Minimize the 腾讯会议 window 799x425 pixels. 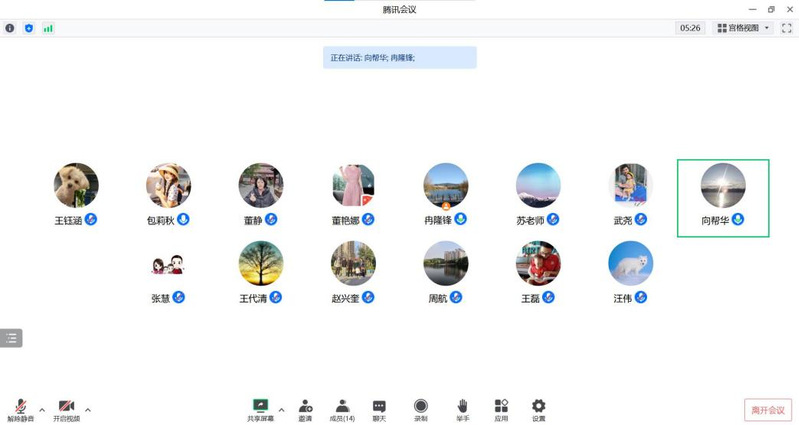(753, 9)
